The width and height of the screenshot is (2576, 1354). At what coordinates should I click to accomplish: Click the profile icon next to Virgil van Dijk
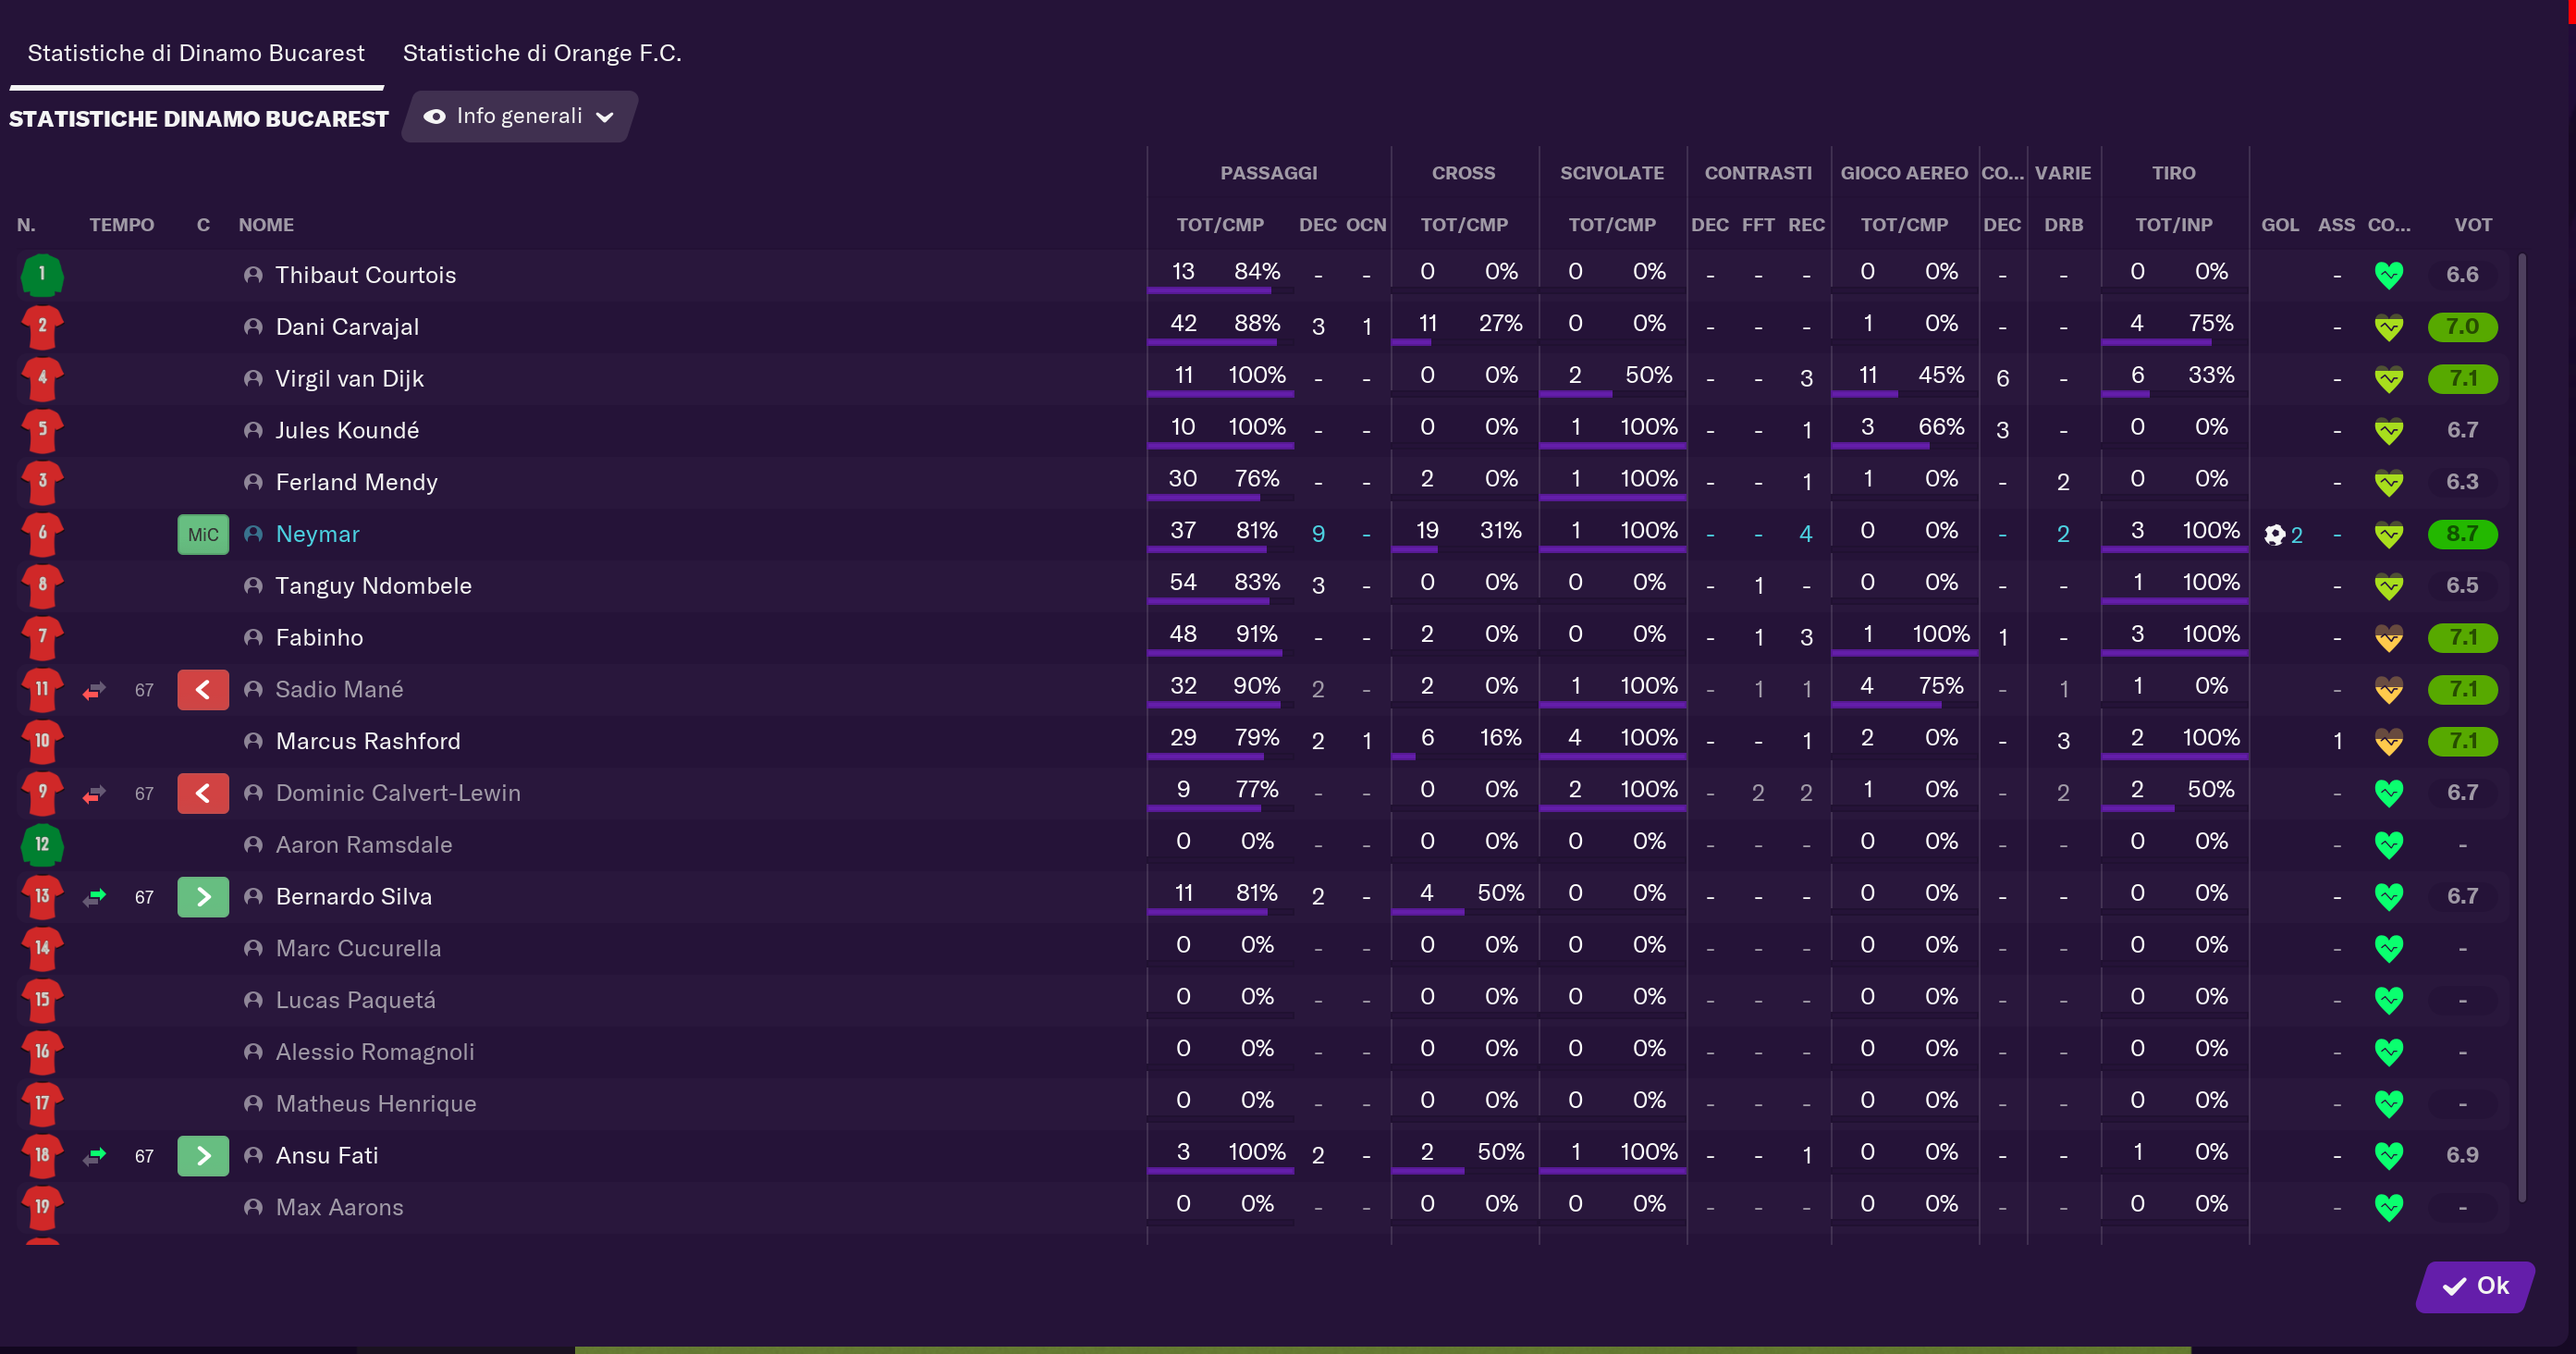pos(253,379)
